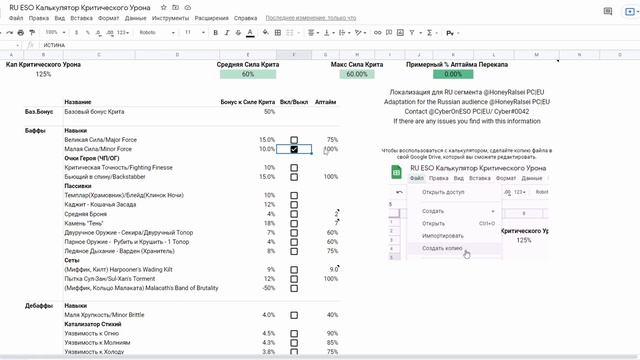Open the Файл menu
The width and height of the screenshot is (640, 360).
16,18
